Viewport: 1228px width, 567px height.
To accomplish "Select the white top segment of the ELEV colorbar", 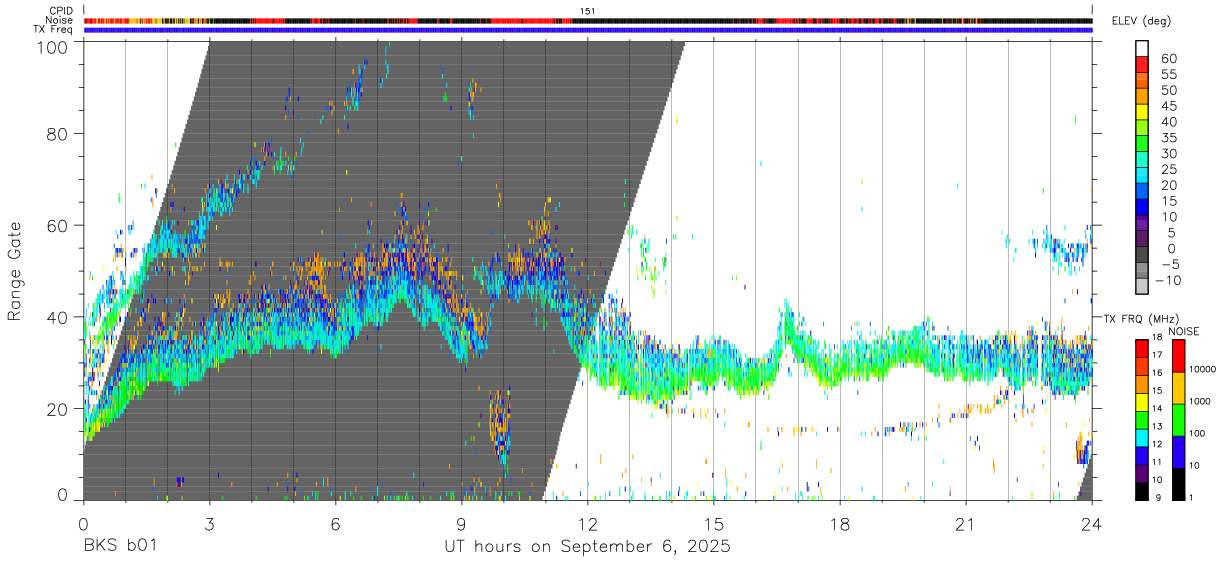I will [1143, 49].
